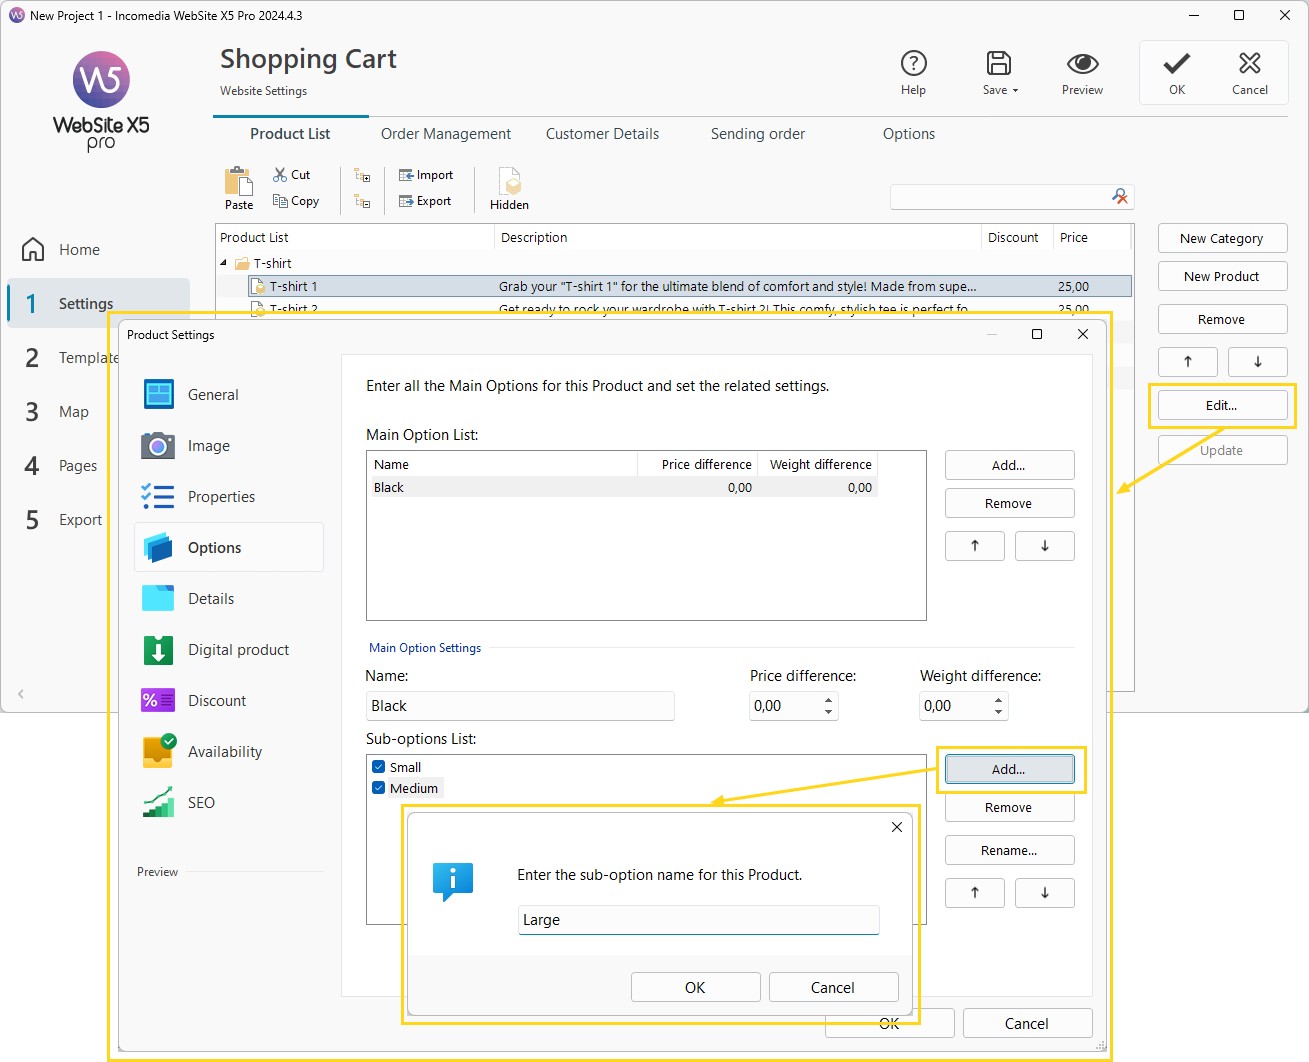Open Availability section

pyautogui.click(x=228, y=752)
